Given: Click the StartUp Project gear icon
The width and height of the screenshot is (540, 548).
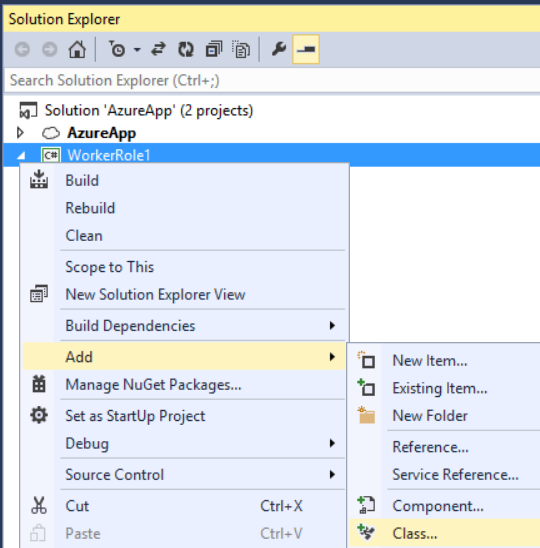Looking at the screenshot, I should pyautogui.click(x=39, y=415).
